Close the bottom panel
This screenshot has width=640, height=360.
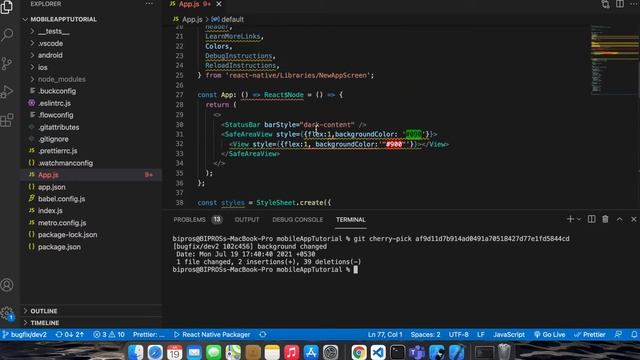point(633,219)
